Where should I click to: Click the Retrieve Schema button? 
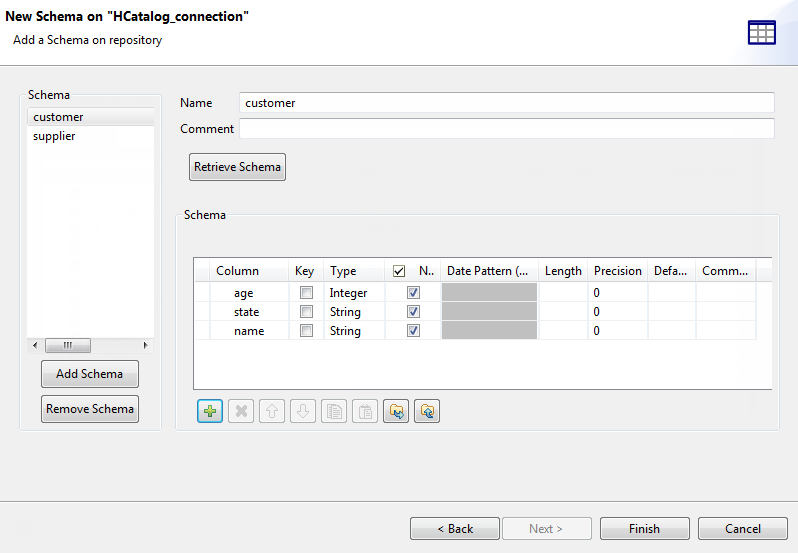point(237,167)
